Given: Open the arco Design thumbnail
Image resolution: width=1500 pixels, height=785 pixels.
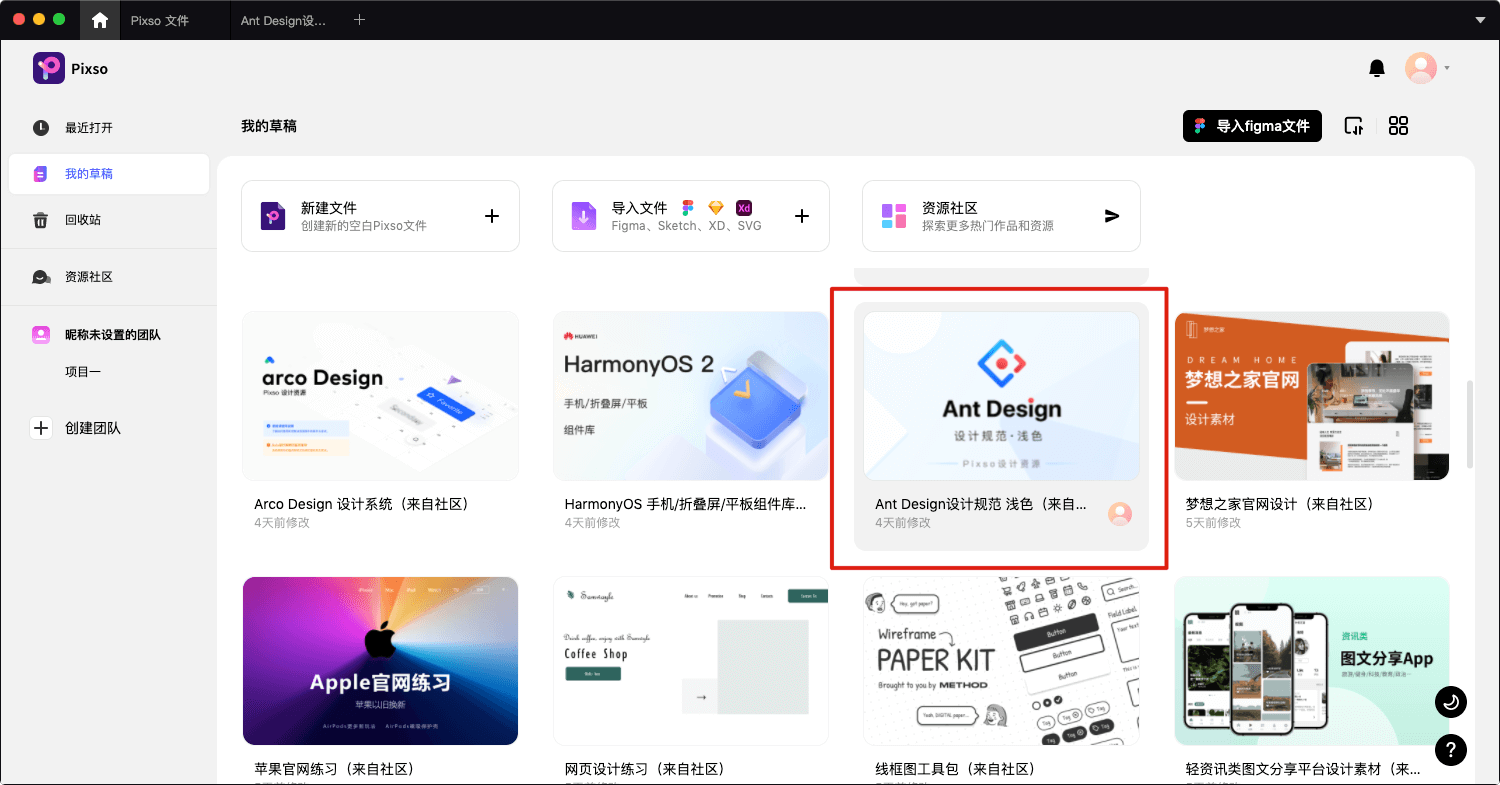Looking at the screenshot, I should [x=380, y=396].
